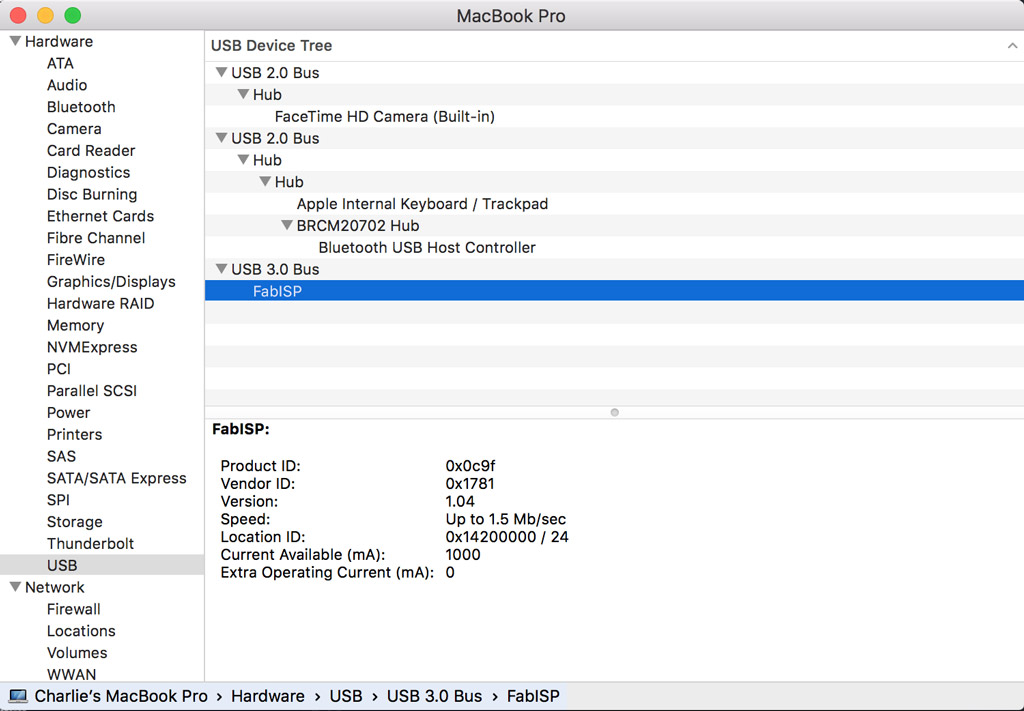Close the MacBook Pro window

tap(18, 15)
